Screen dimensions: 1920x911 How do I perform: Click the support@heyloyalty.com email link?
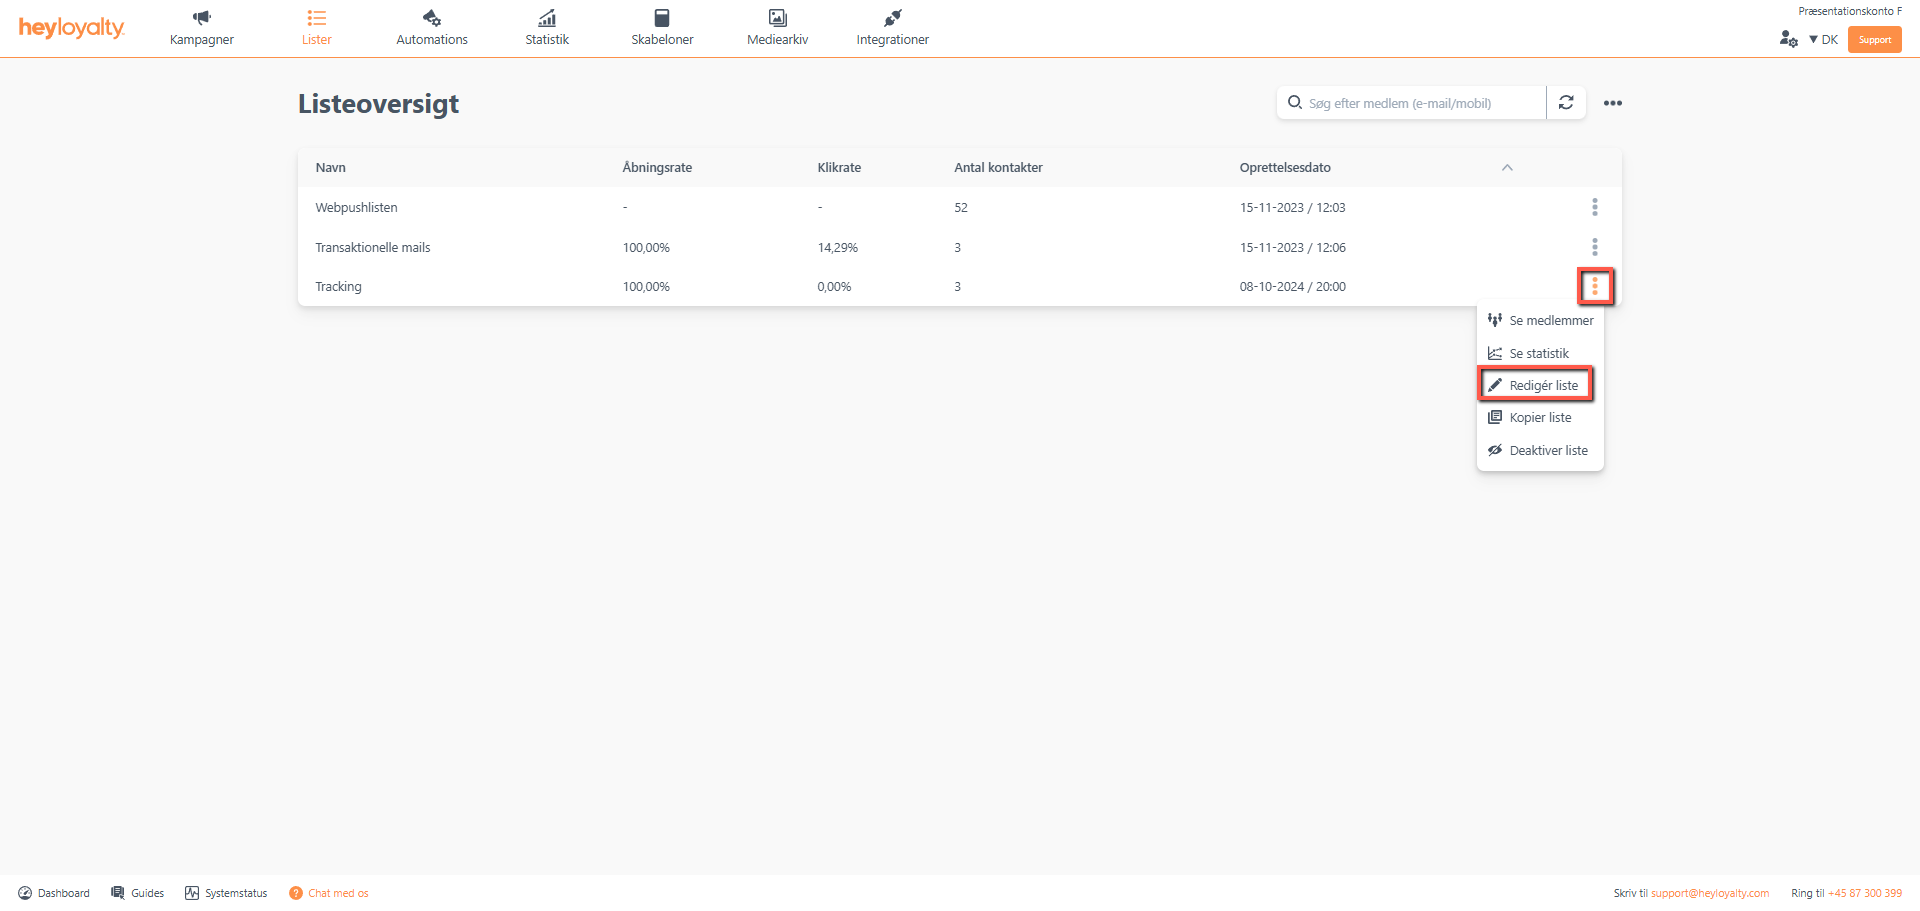pyautogui.click(x=1709, y=893)
